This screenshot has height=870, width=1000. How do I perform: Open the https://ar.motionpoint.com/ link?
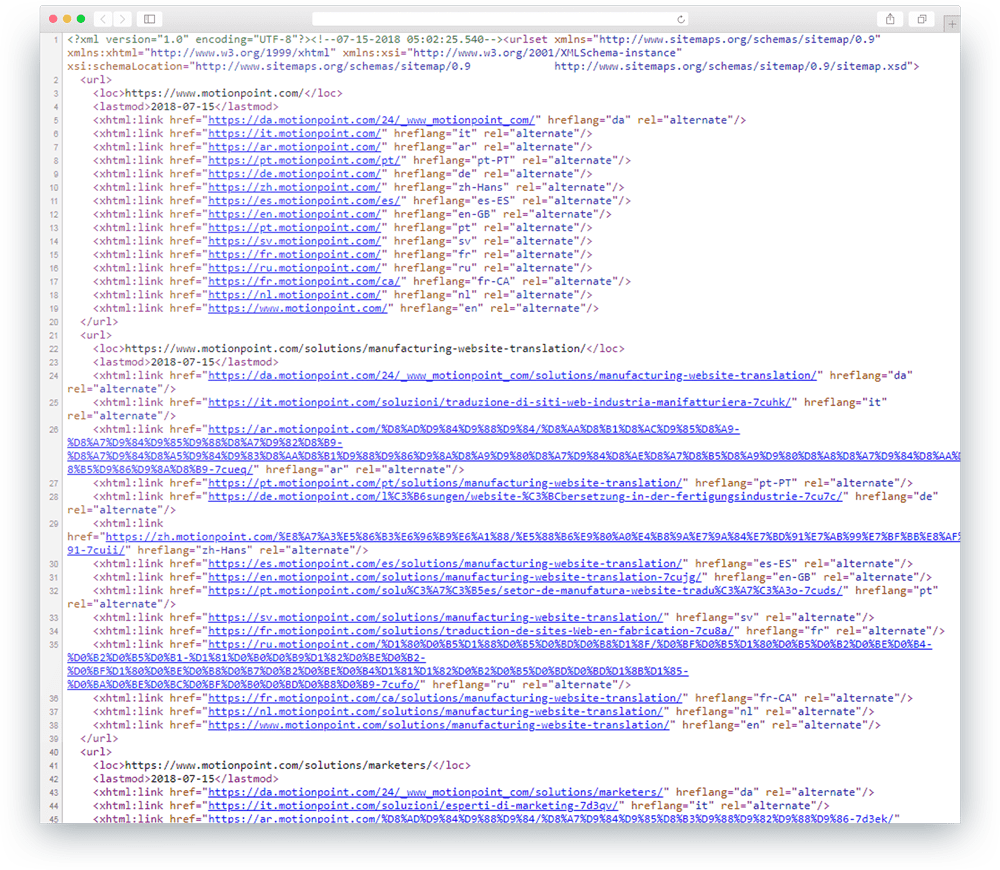[x=295, y=147]
